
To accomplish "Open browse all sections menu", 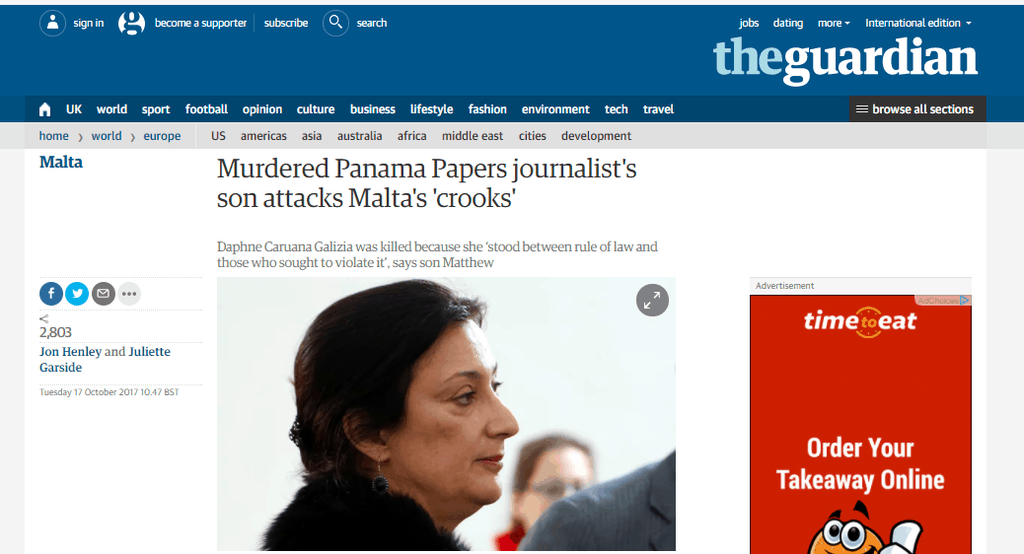I will [918, 109].
